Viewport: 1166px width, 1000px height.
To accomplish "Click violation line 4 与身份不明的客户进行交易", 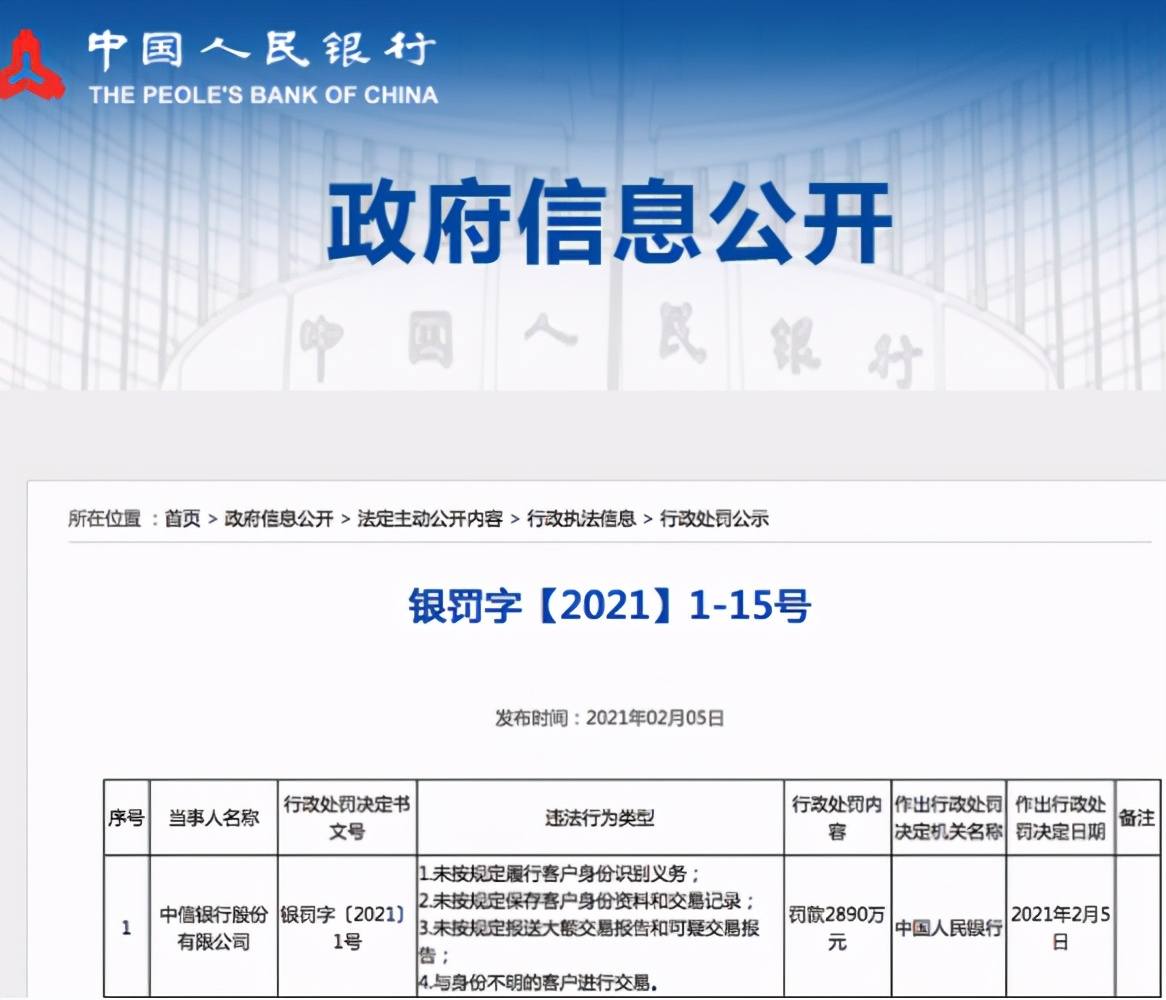I will [x=538, y=983].
